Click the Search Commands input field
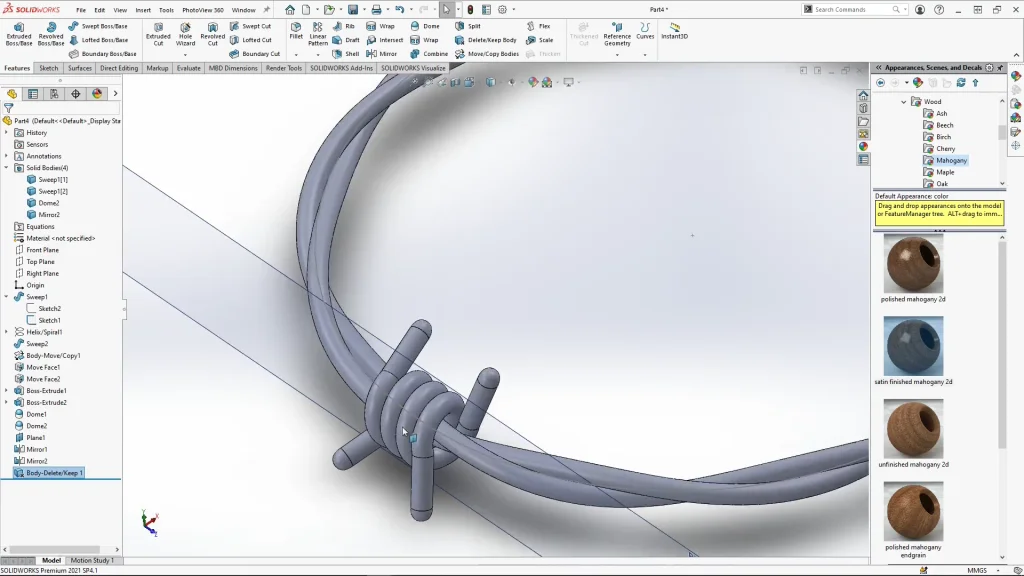The image size is (1024, 576). pyautogui.click(x=850, y=10)
